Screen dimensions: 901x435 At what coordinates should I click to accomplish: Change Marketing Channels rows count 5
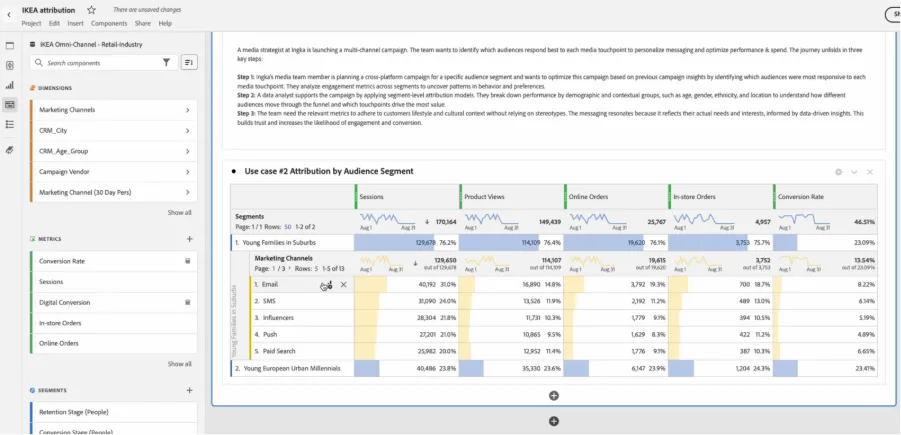pyautogui.click(x=317, y=268)
